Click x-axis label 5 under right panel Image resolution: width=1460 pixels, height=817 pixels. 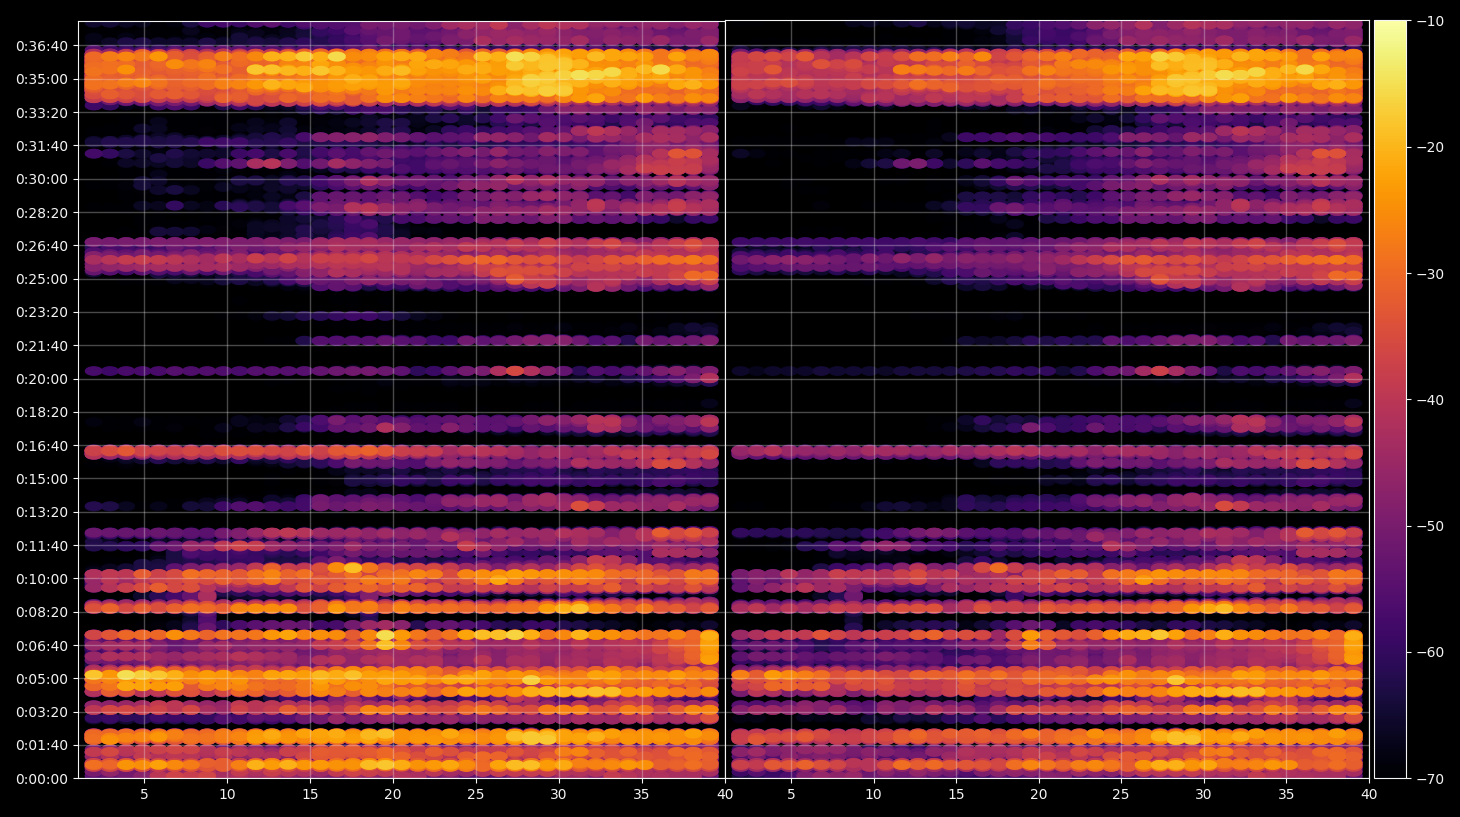(x=791, y=795)
